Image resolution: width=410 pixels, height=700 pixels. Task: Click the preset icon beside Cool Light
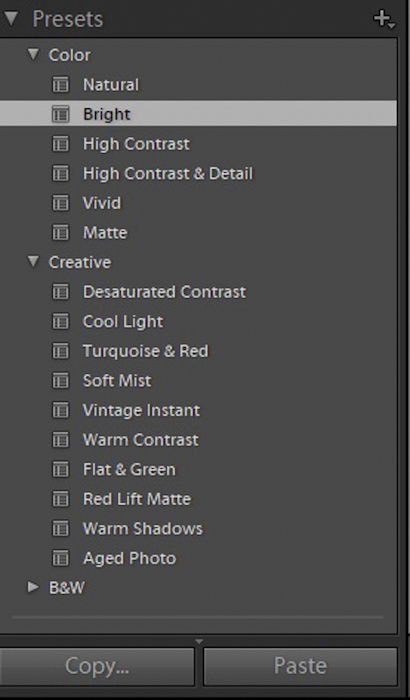click(x=60, y=321)
